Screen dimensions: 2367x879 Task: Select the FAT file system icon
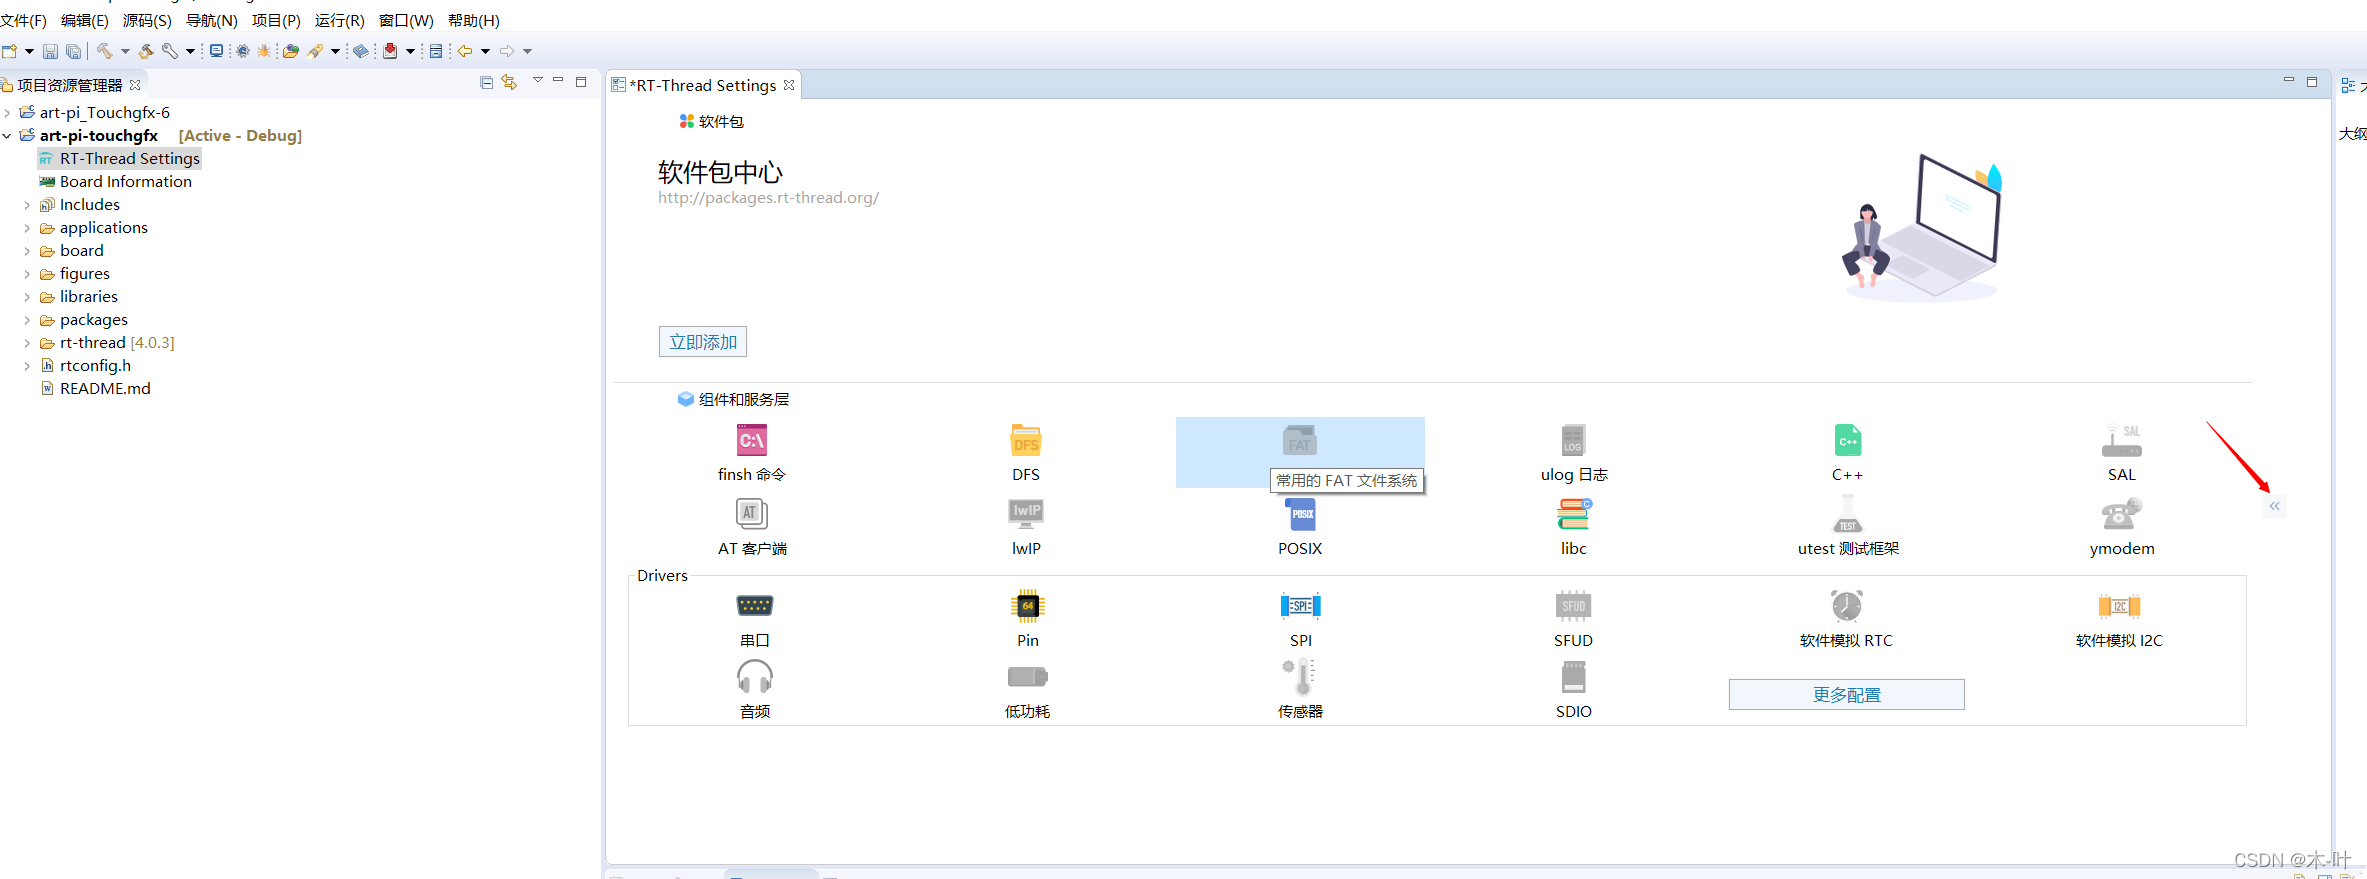[1300, 441]
